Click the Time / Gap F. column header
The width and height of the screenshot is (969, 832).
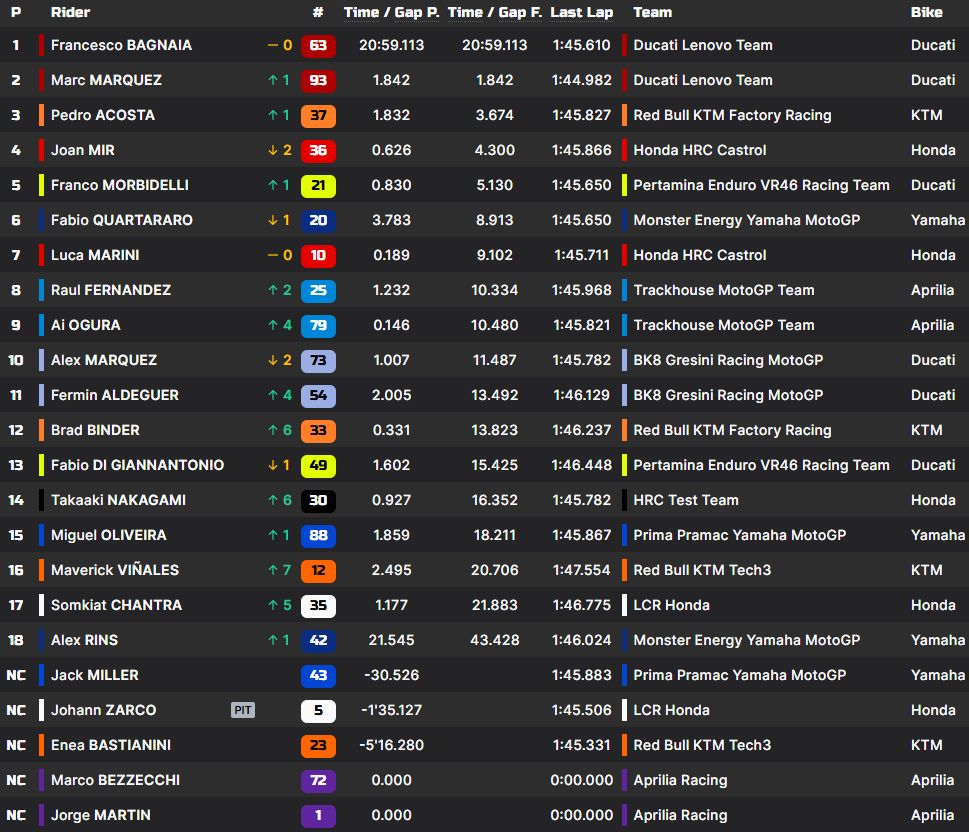pyautogui.click(x=494, y=12)
